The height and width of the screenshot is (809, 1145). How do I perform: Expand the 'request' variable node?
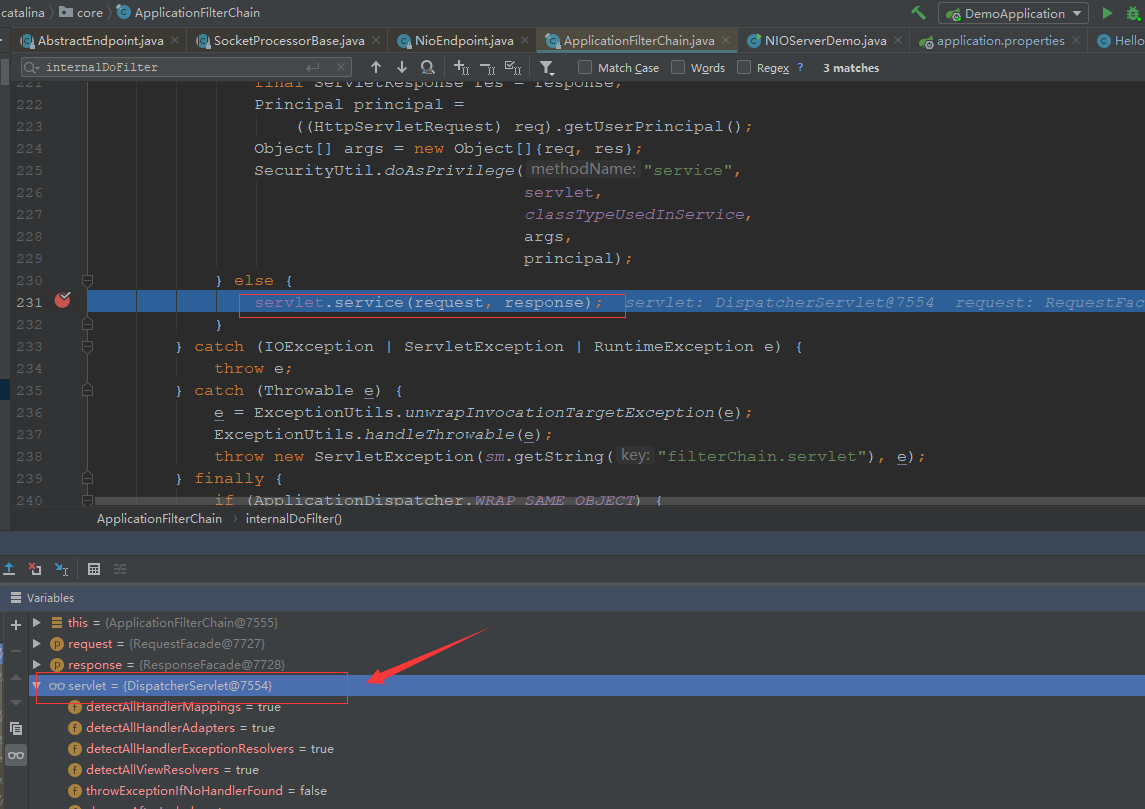(37, 644)
